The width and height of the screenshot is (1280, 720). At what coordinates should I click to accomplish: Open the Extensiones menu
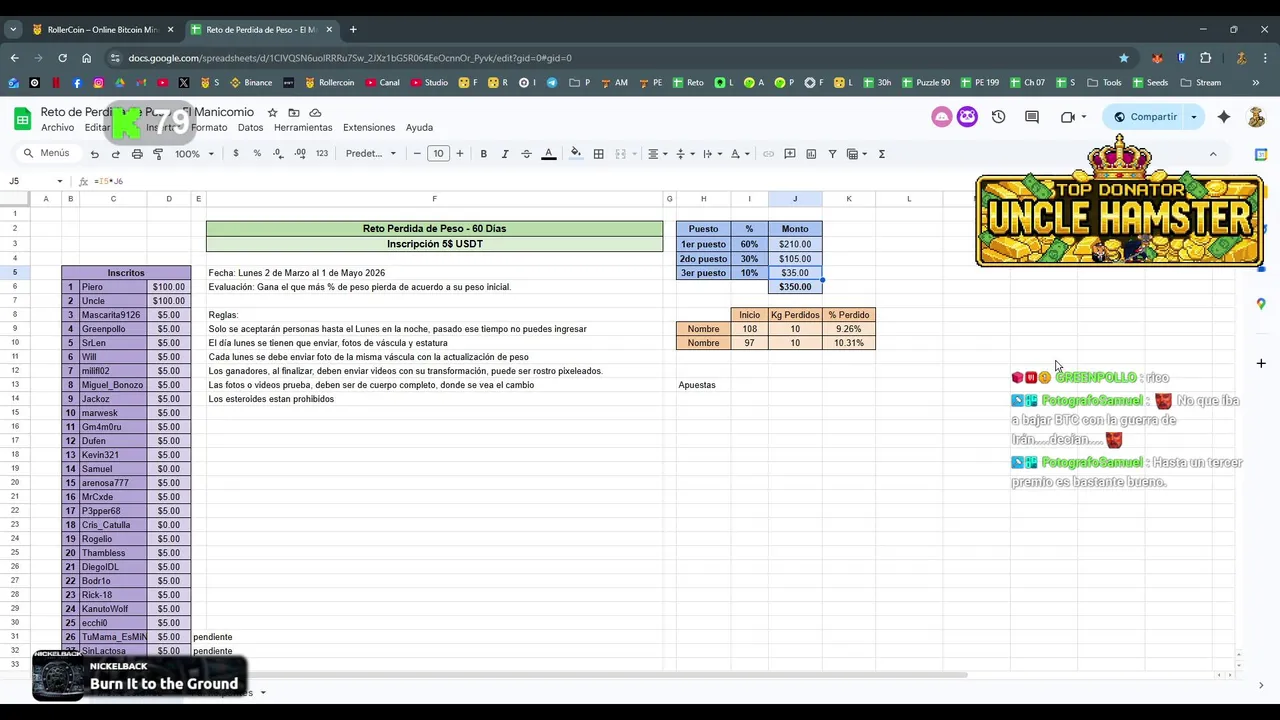[369, 128]
